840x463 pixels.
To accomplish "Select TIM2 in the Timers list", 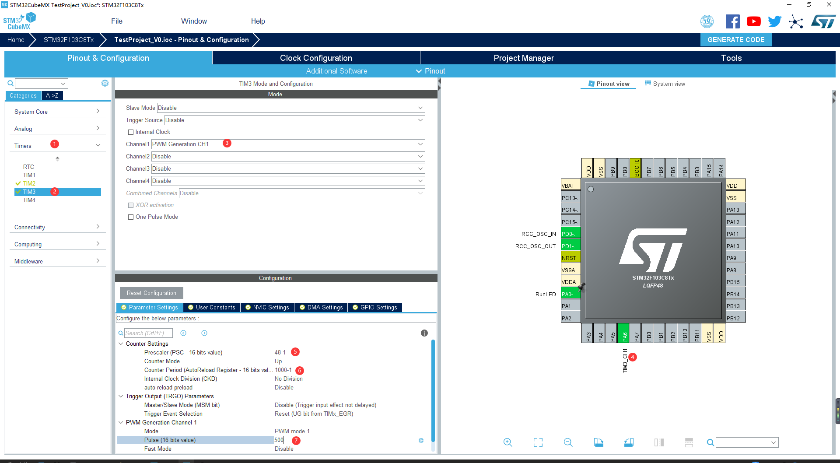I will [x=29, y=183].
